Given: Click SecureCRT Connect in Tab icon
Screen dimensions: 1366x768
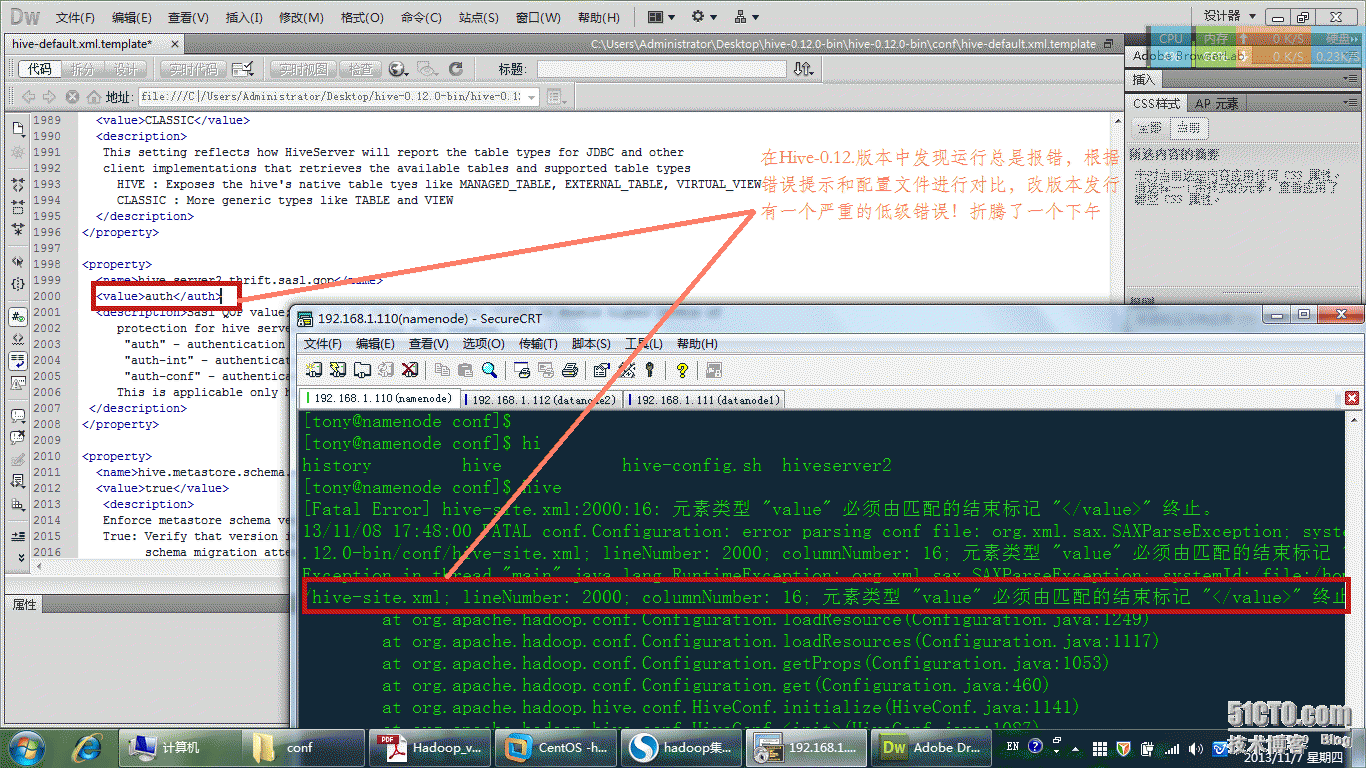Looking at the screenshot, I should pyautogui.click(x=362, y=370).
